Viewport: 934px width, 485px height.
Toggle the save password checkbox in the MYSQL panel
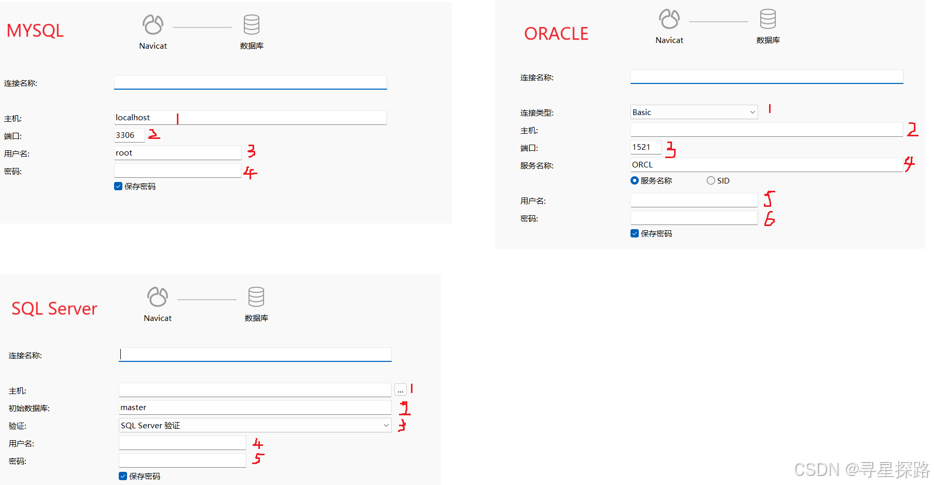[118, 186]
